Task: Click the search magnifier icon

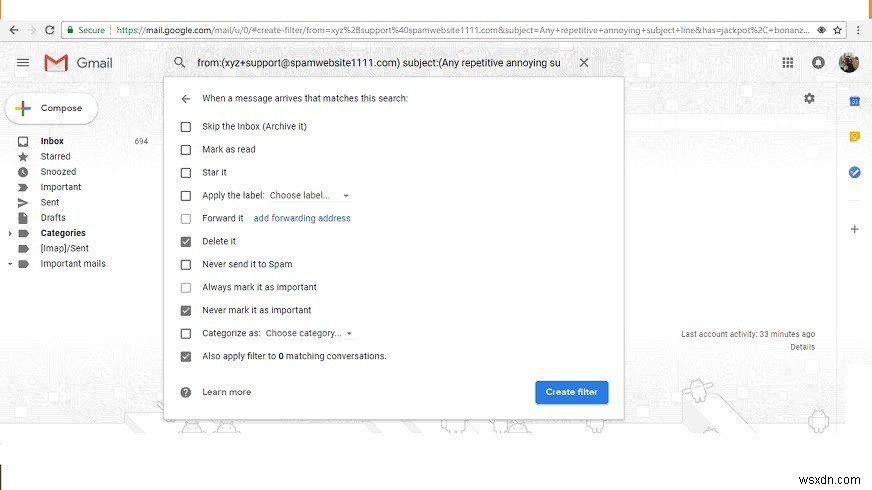Action: [x=179, y=62]
